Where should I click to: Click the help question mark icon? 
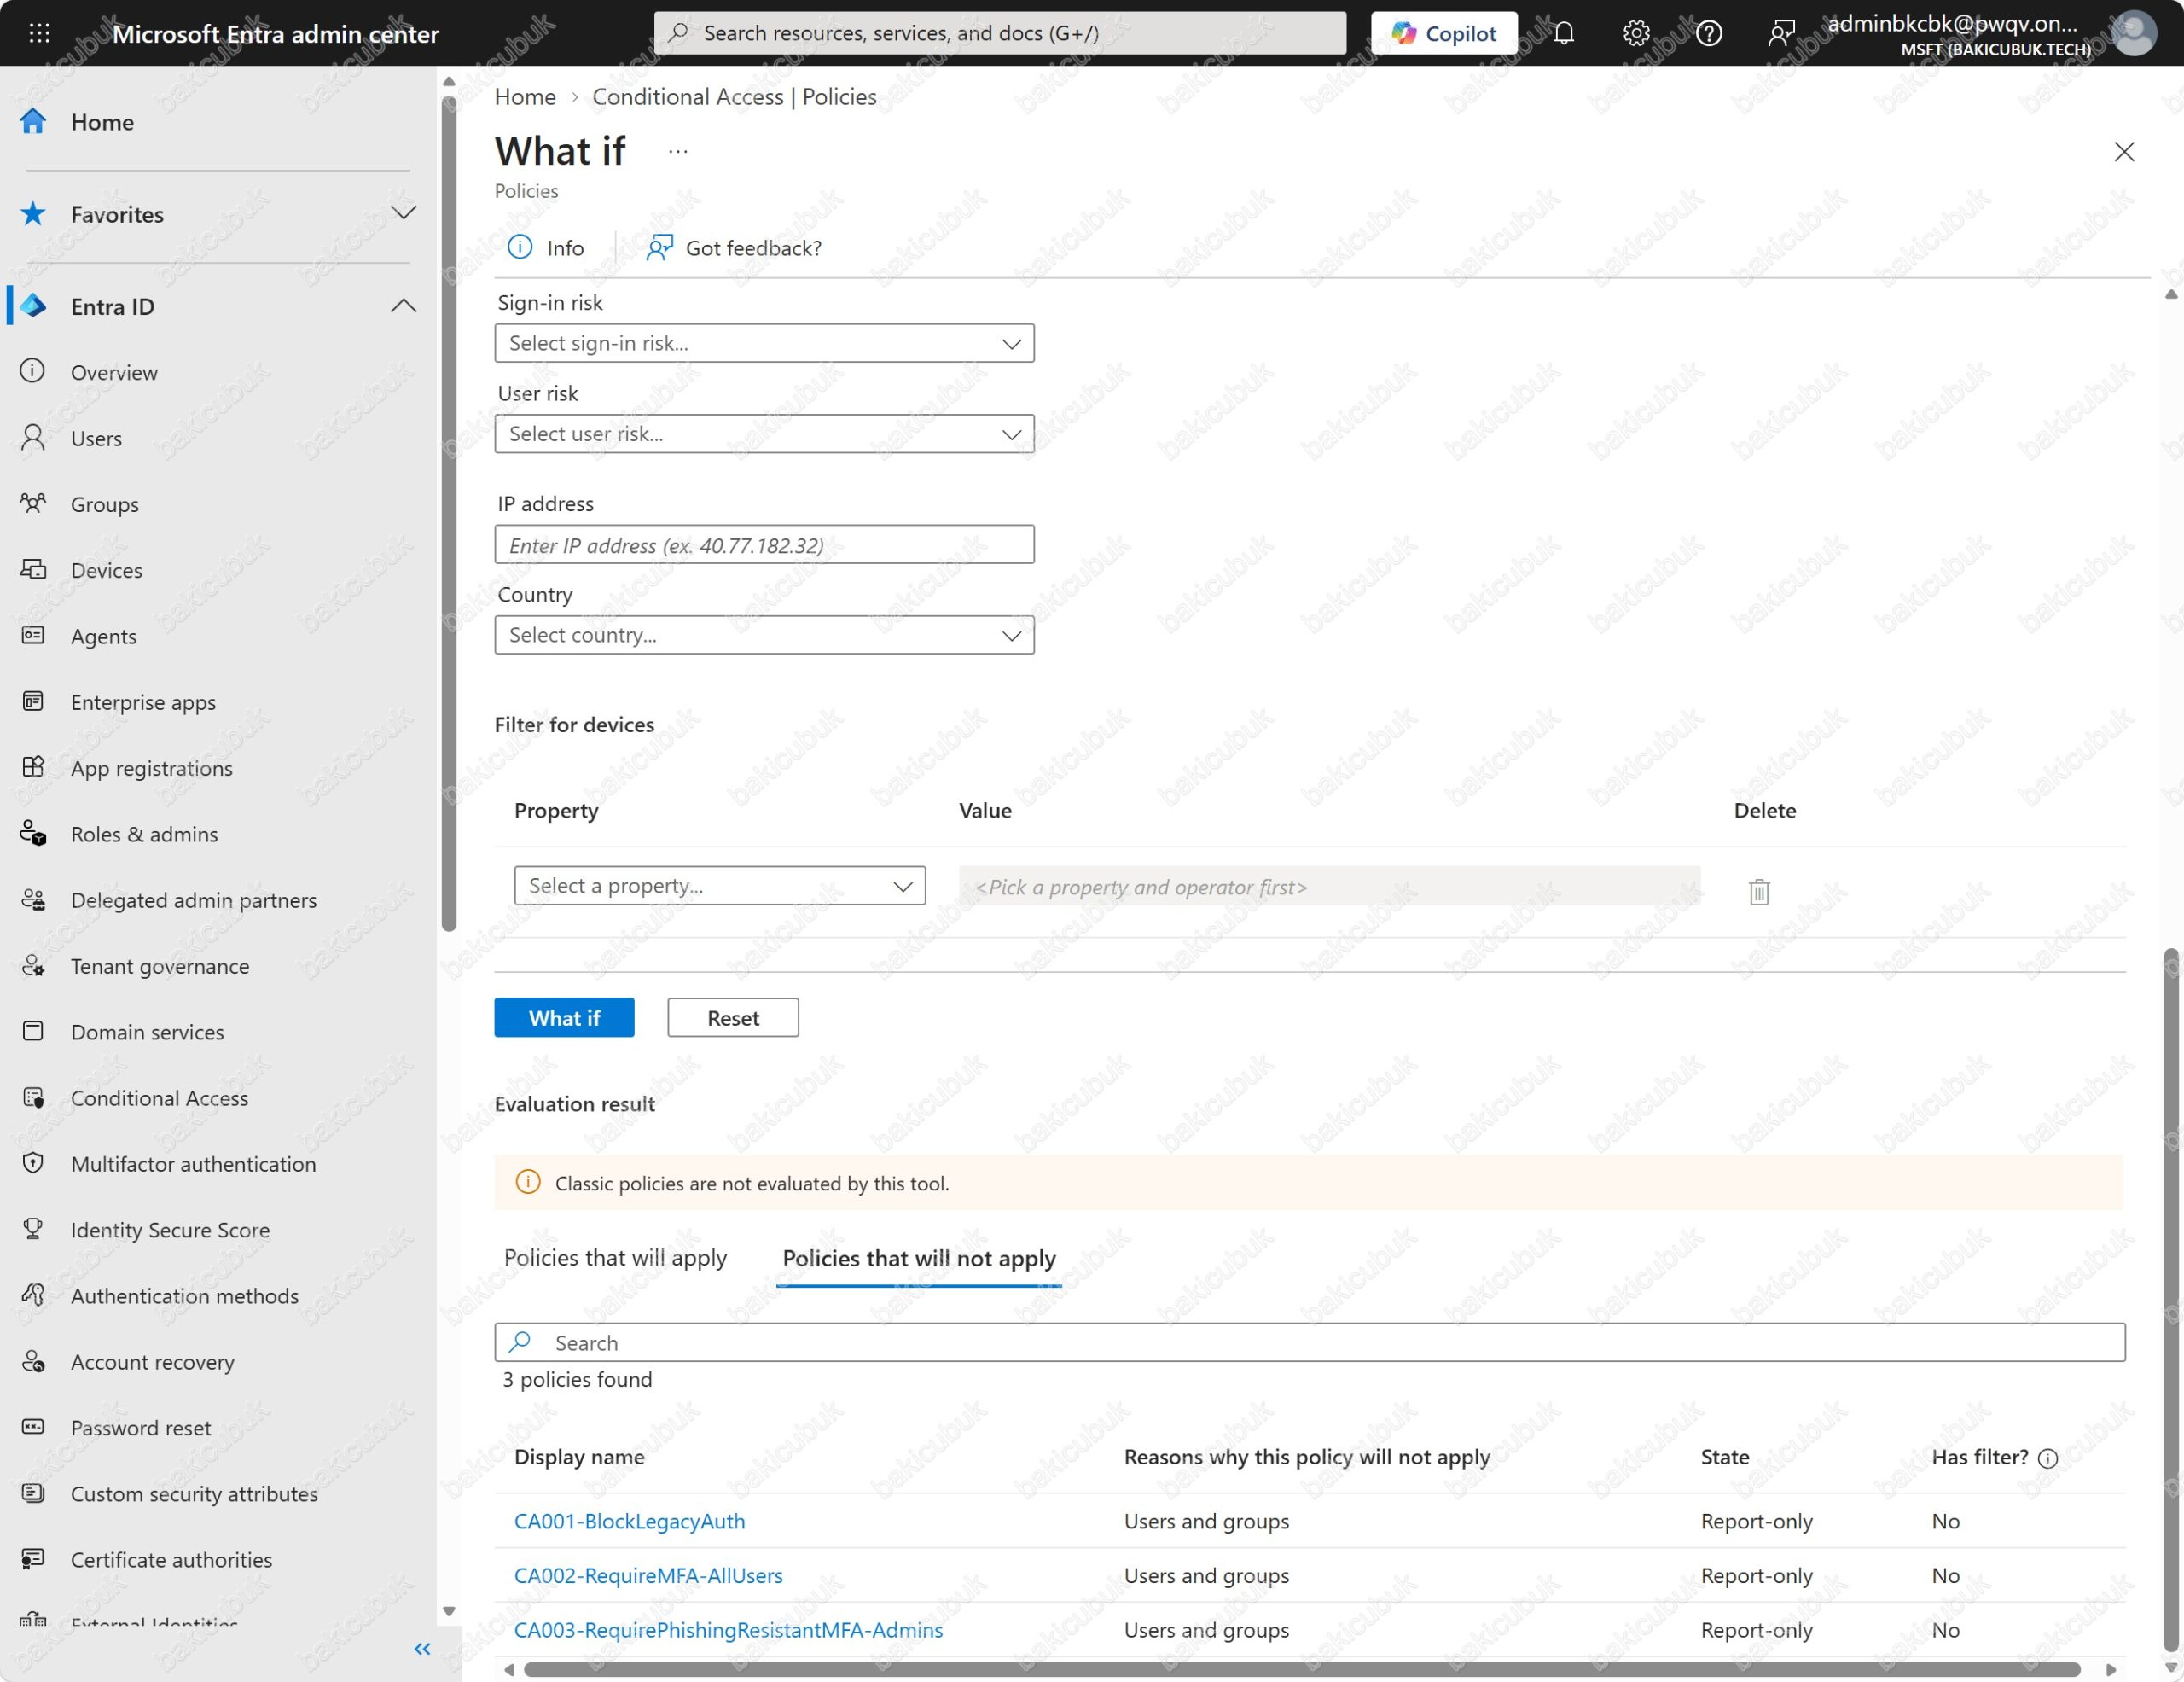tap(1709, 33)
